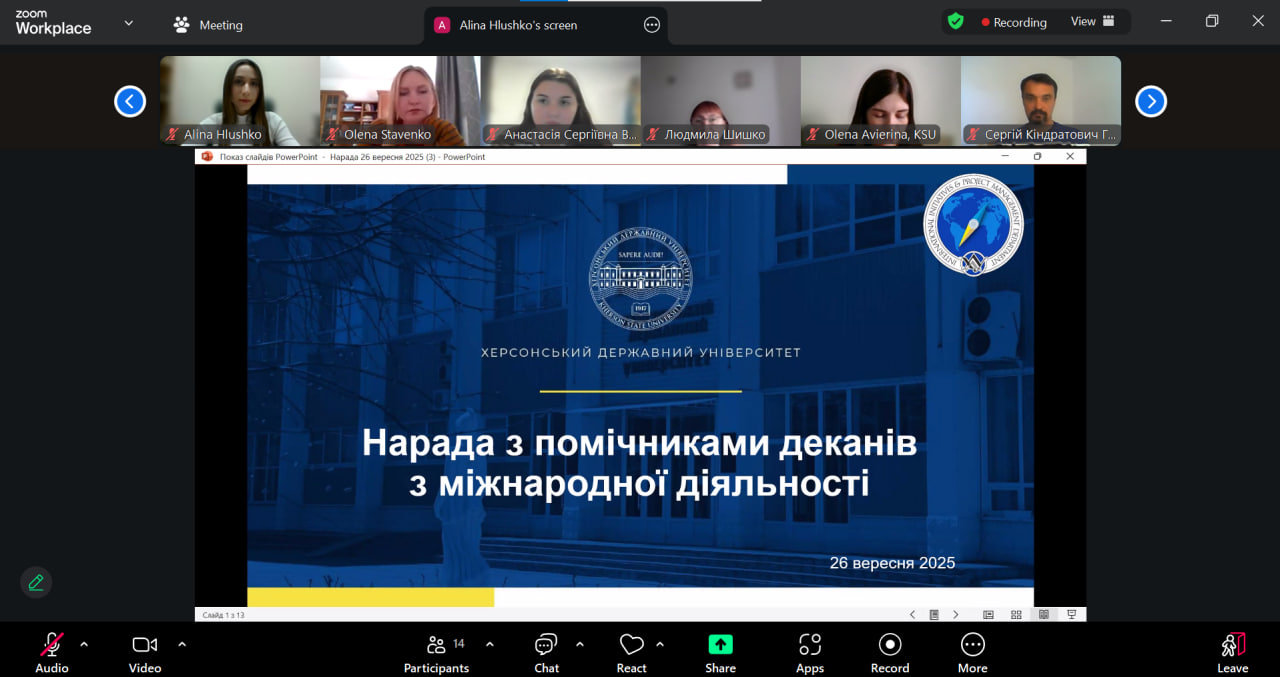Select Анастасія Сергіївна video thumbnail
Viewport: 1280px width, 677px height.
[x=560, y=101]
